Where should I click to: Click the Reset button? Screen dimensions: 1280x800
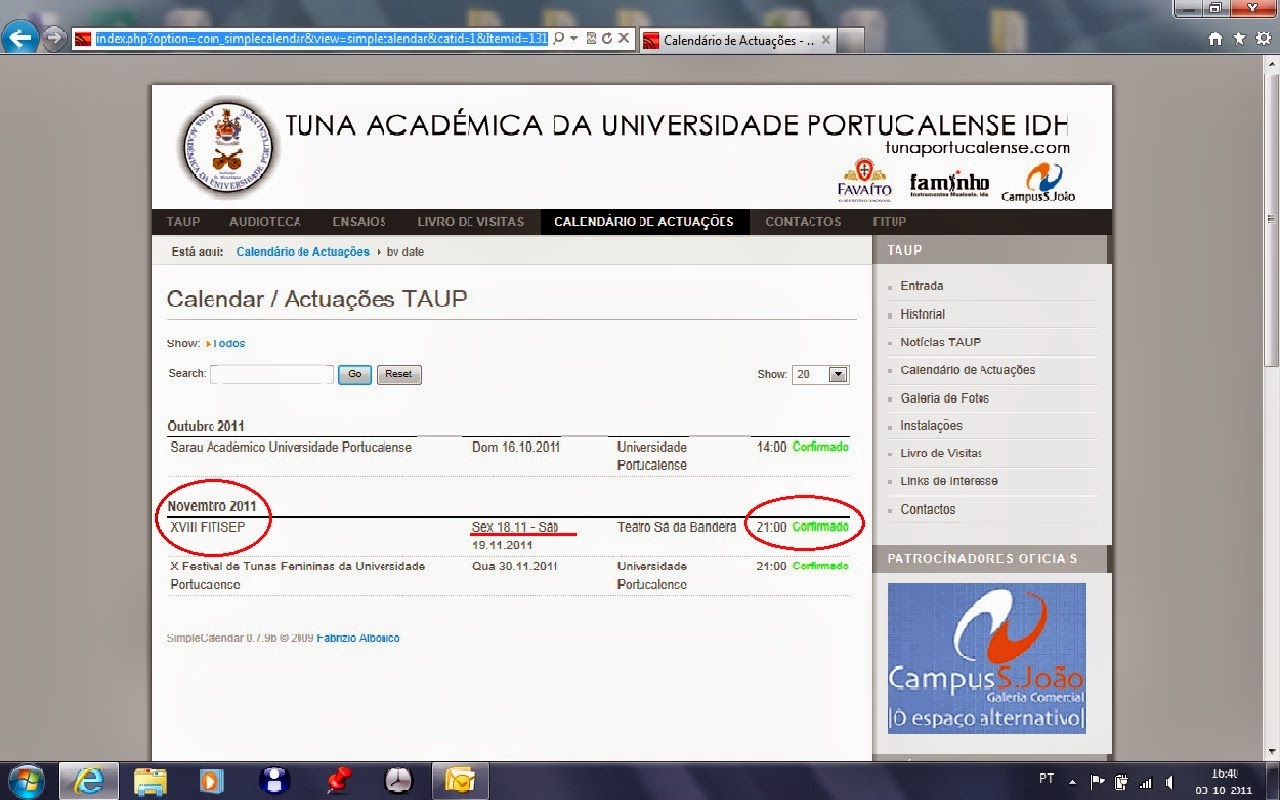coord(398,374)
